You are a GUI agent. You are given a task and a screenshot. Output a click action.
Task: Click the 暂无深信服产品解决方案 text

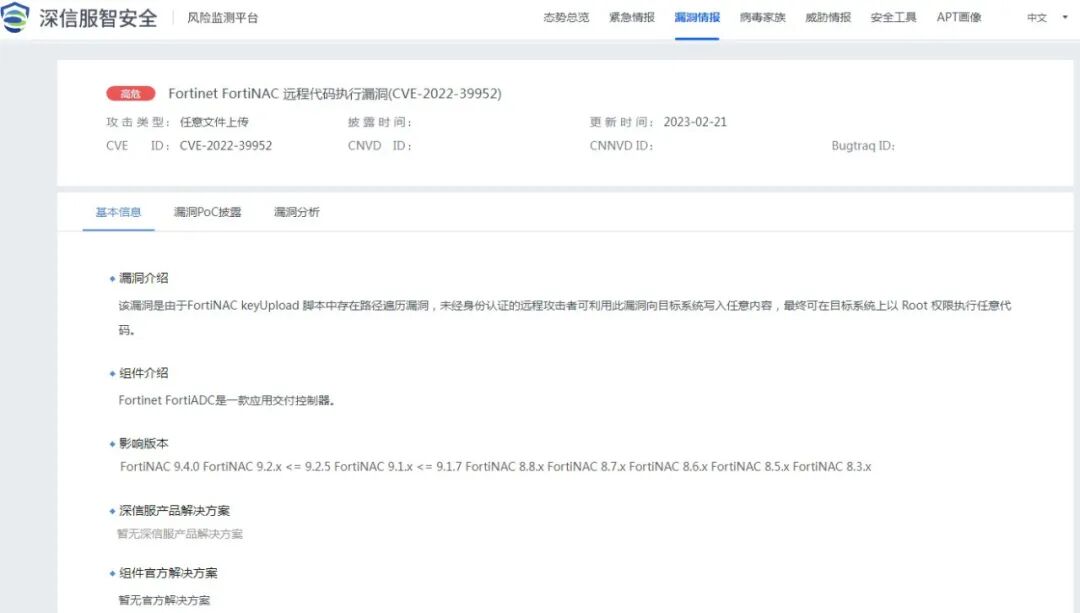(x=180, y=534)
